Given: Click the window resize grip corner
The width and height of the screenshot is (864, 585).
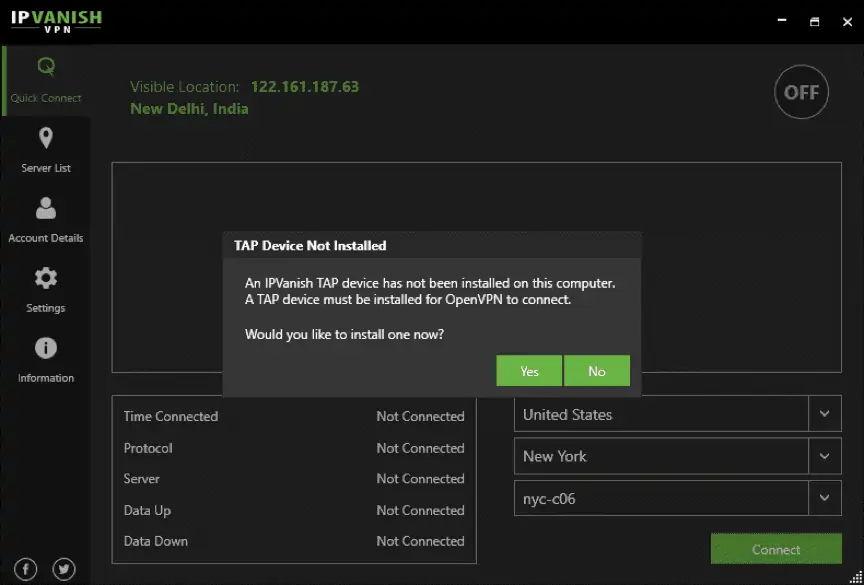Looking at the screenshot, I should (x=856, y=577).
